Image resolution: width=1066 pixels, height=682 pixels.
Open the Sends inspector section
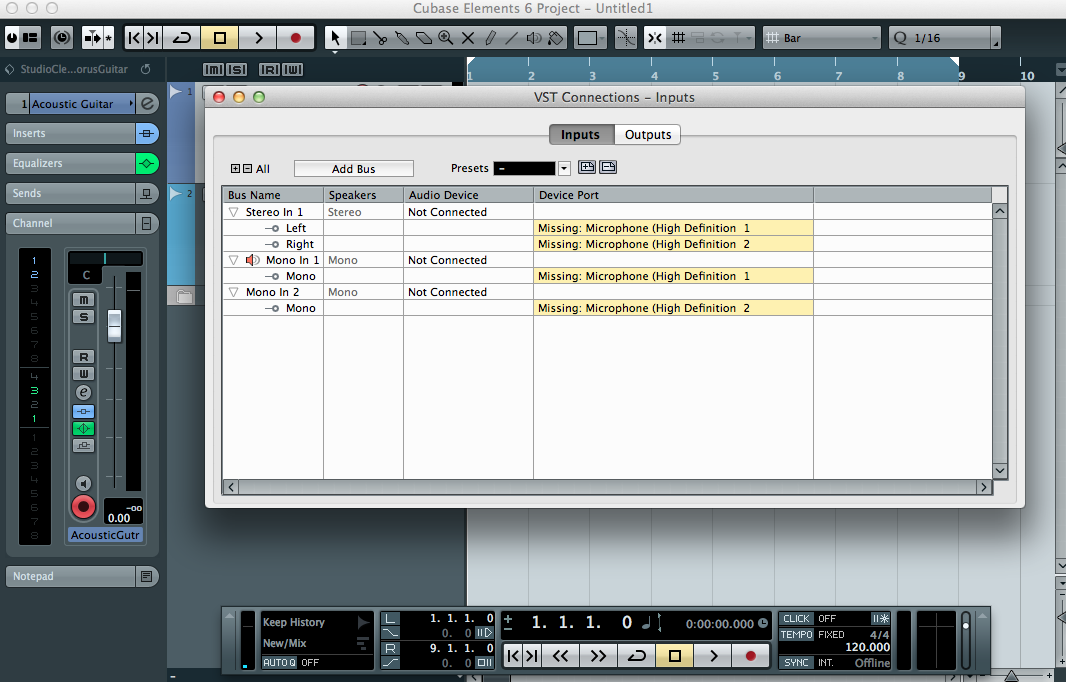(71, 194)
